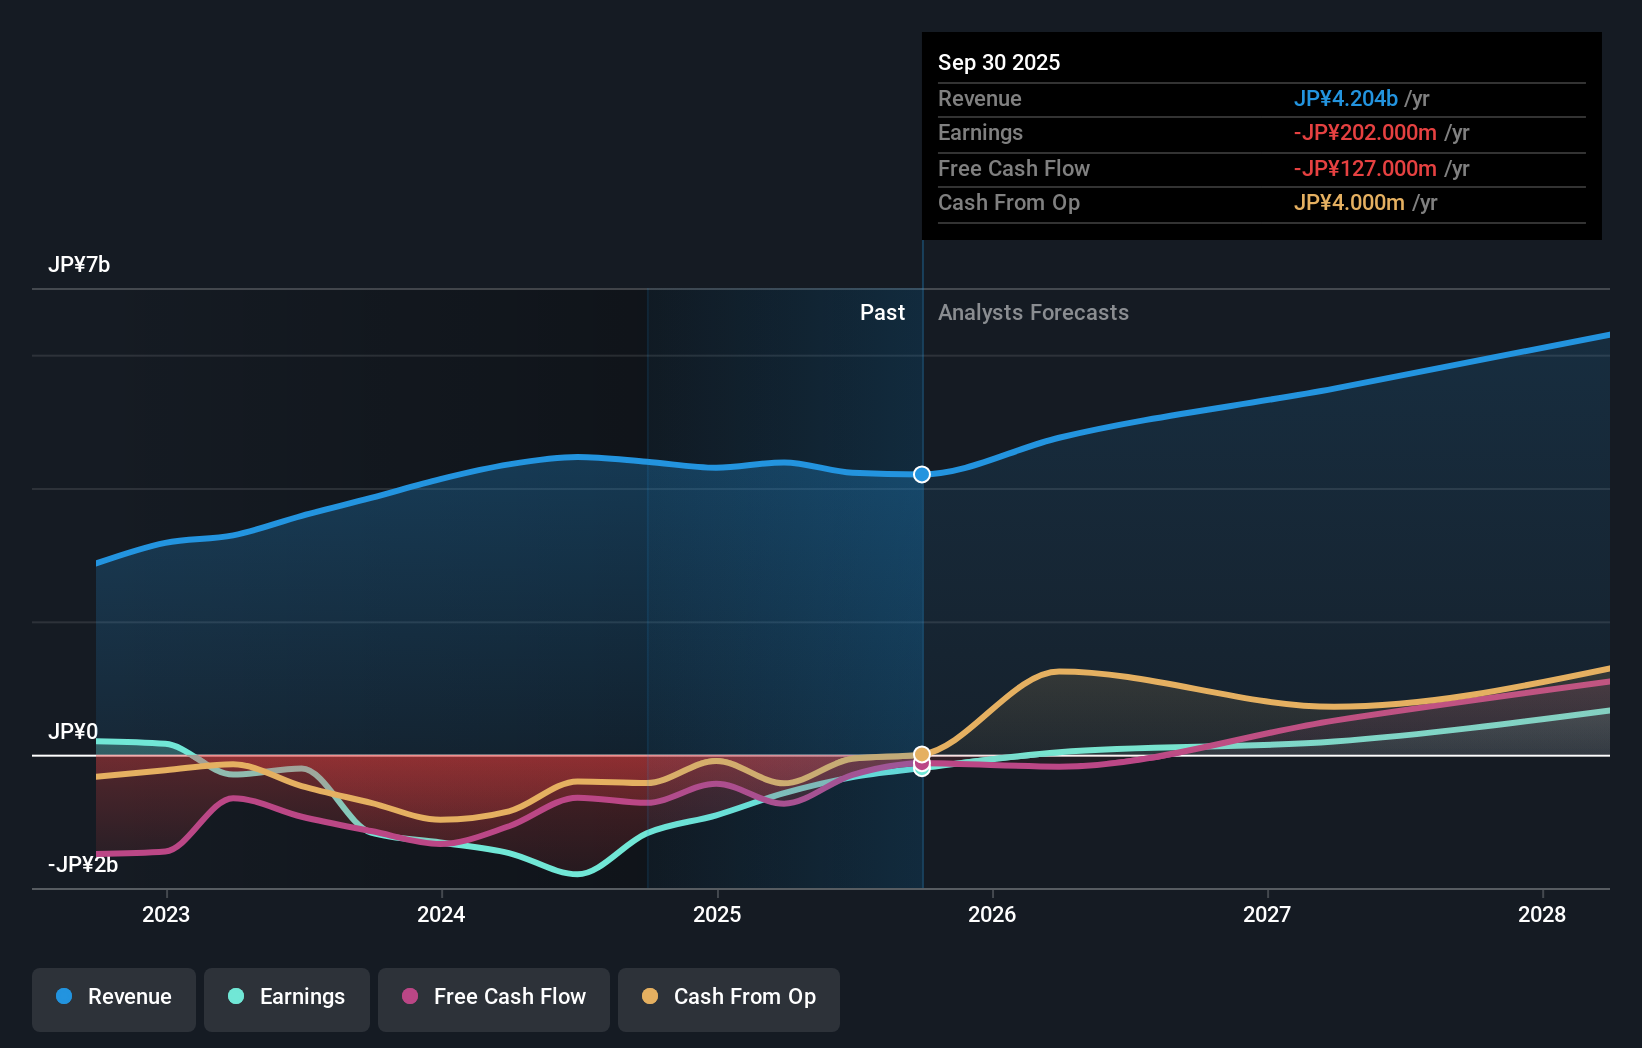Image resolution: width=1642 pixels, height=1048 pixels.
Task: Select the vertical date indicator line
Action: [921, 600]
